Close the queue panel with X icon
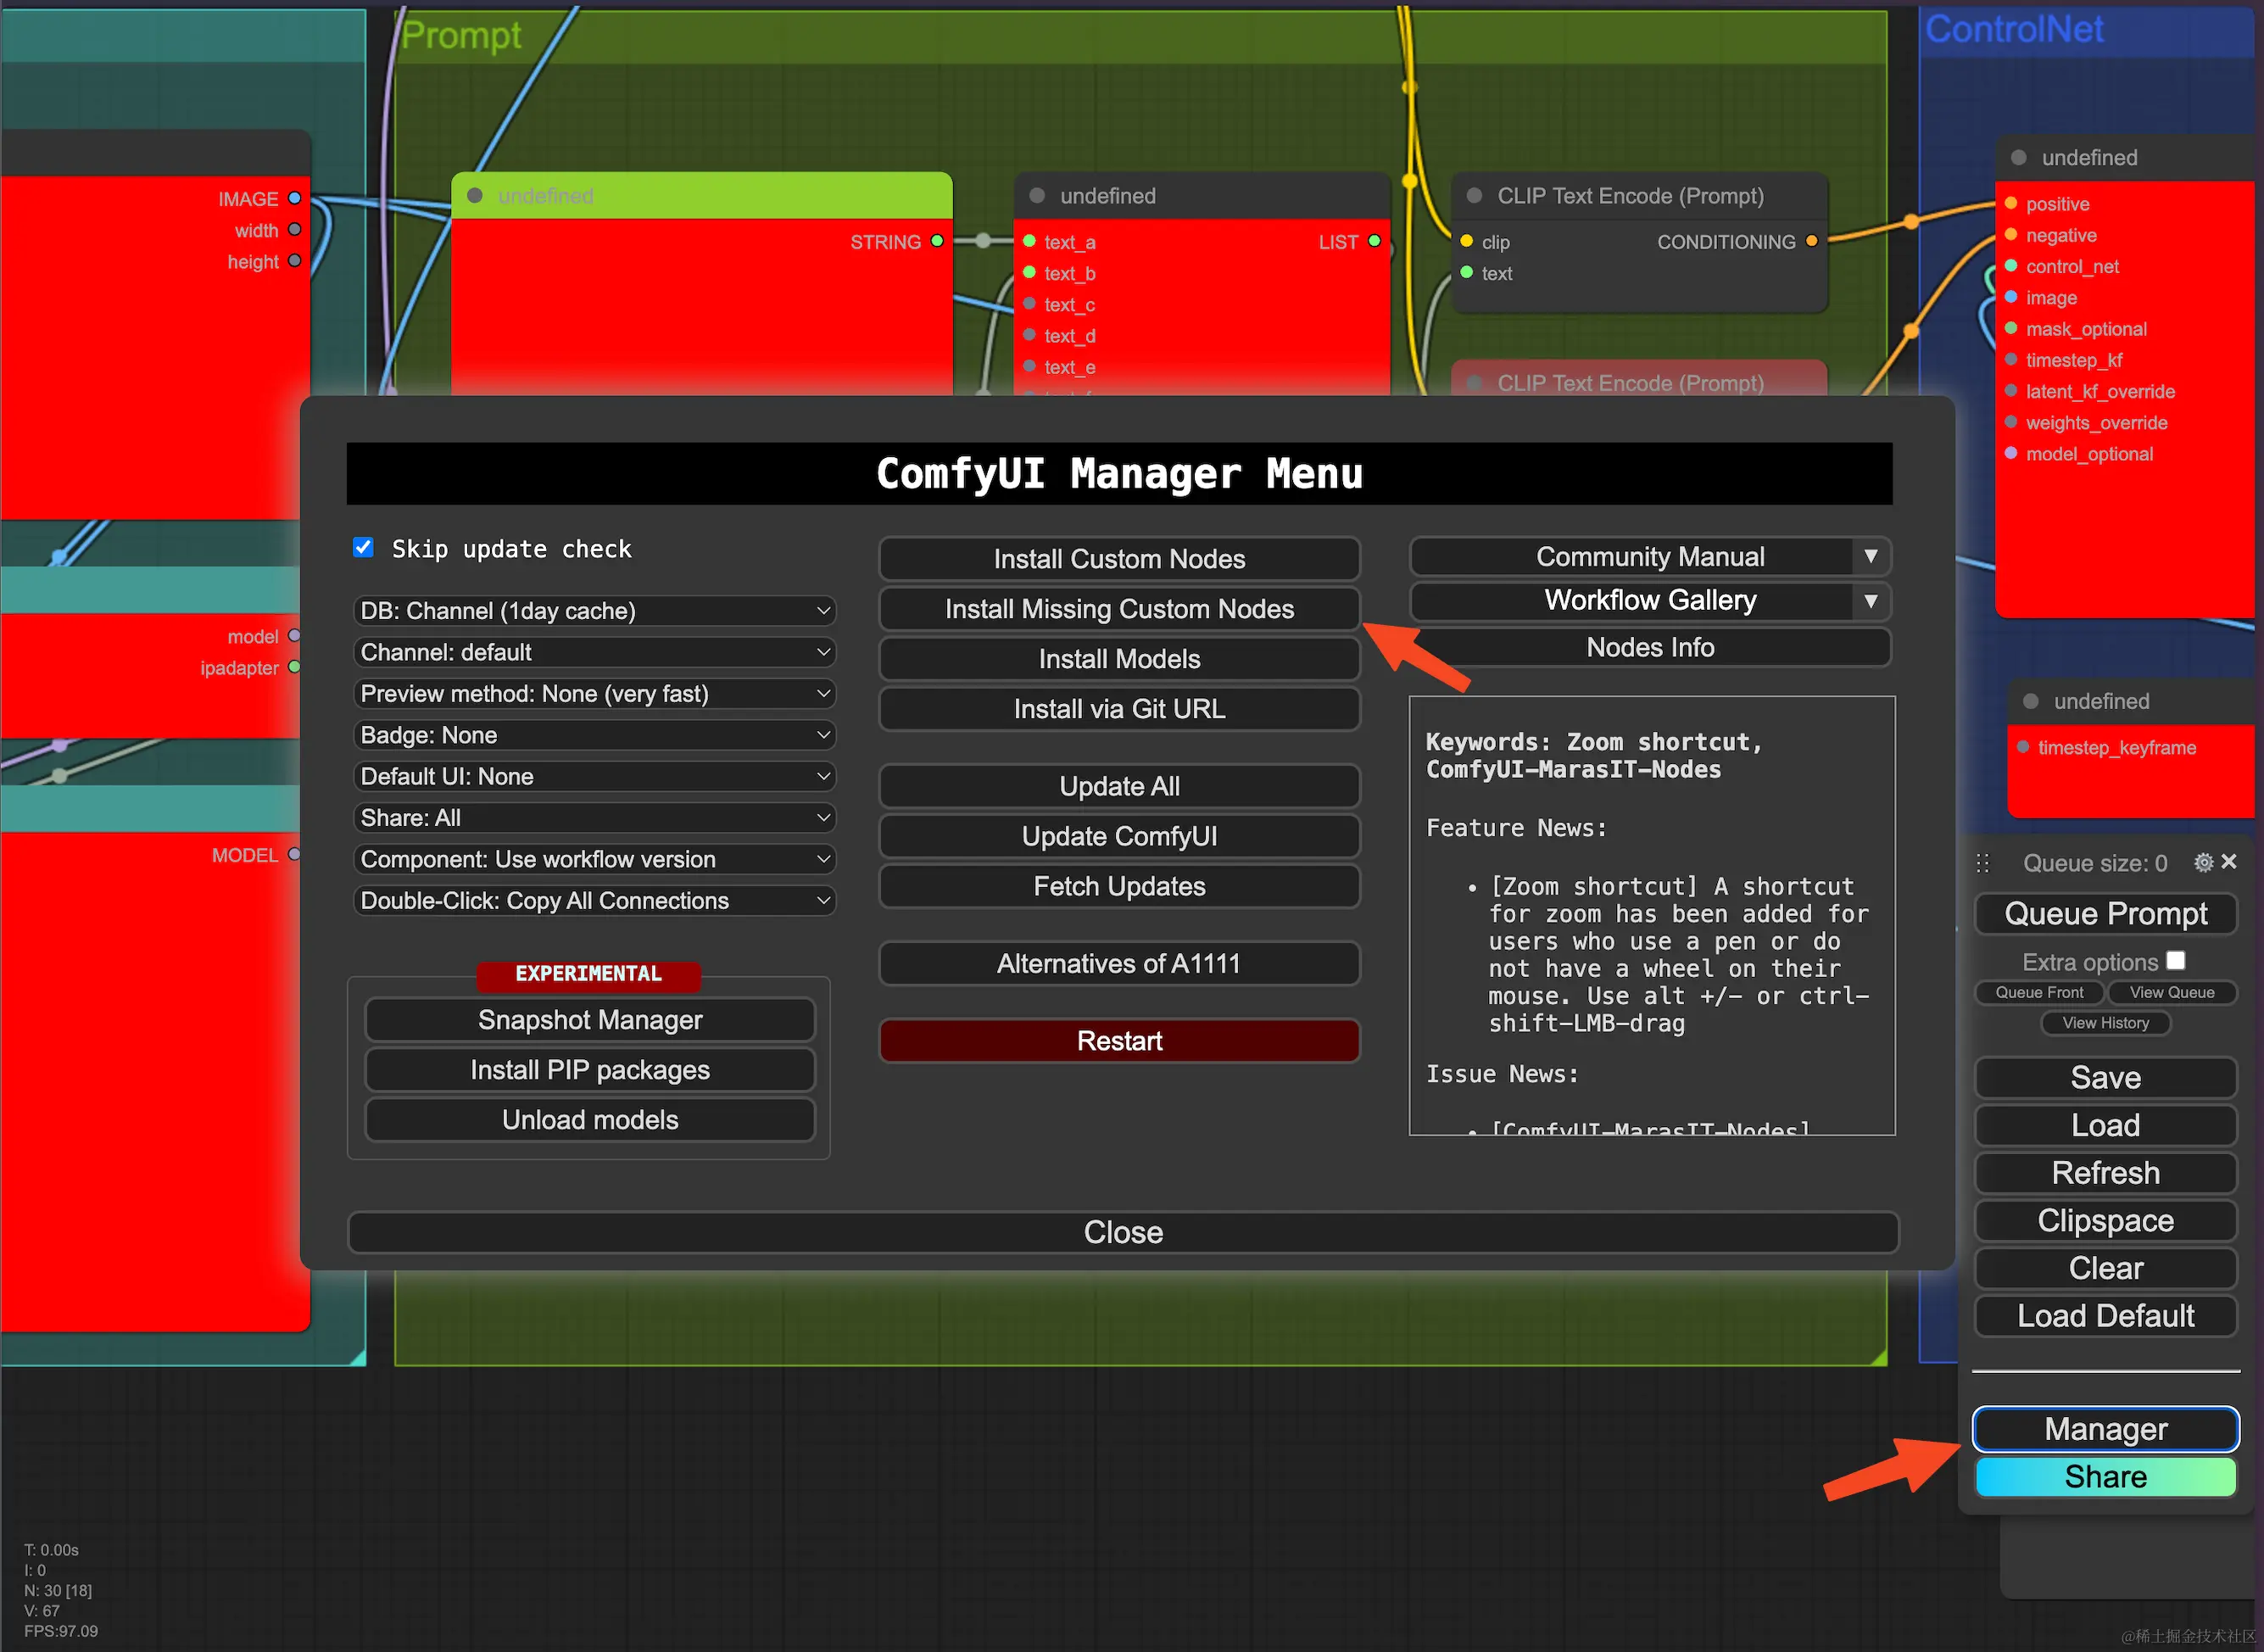Viewport: 2264px width, 1652px height. [x=2229, y=862]
